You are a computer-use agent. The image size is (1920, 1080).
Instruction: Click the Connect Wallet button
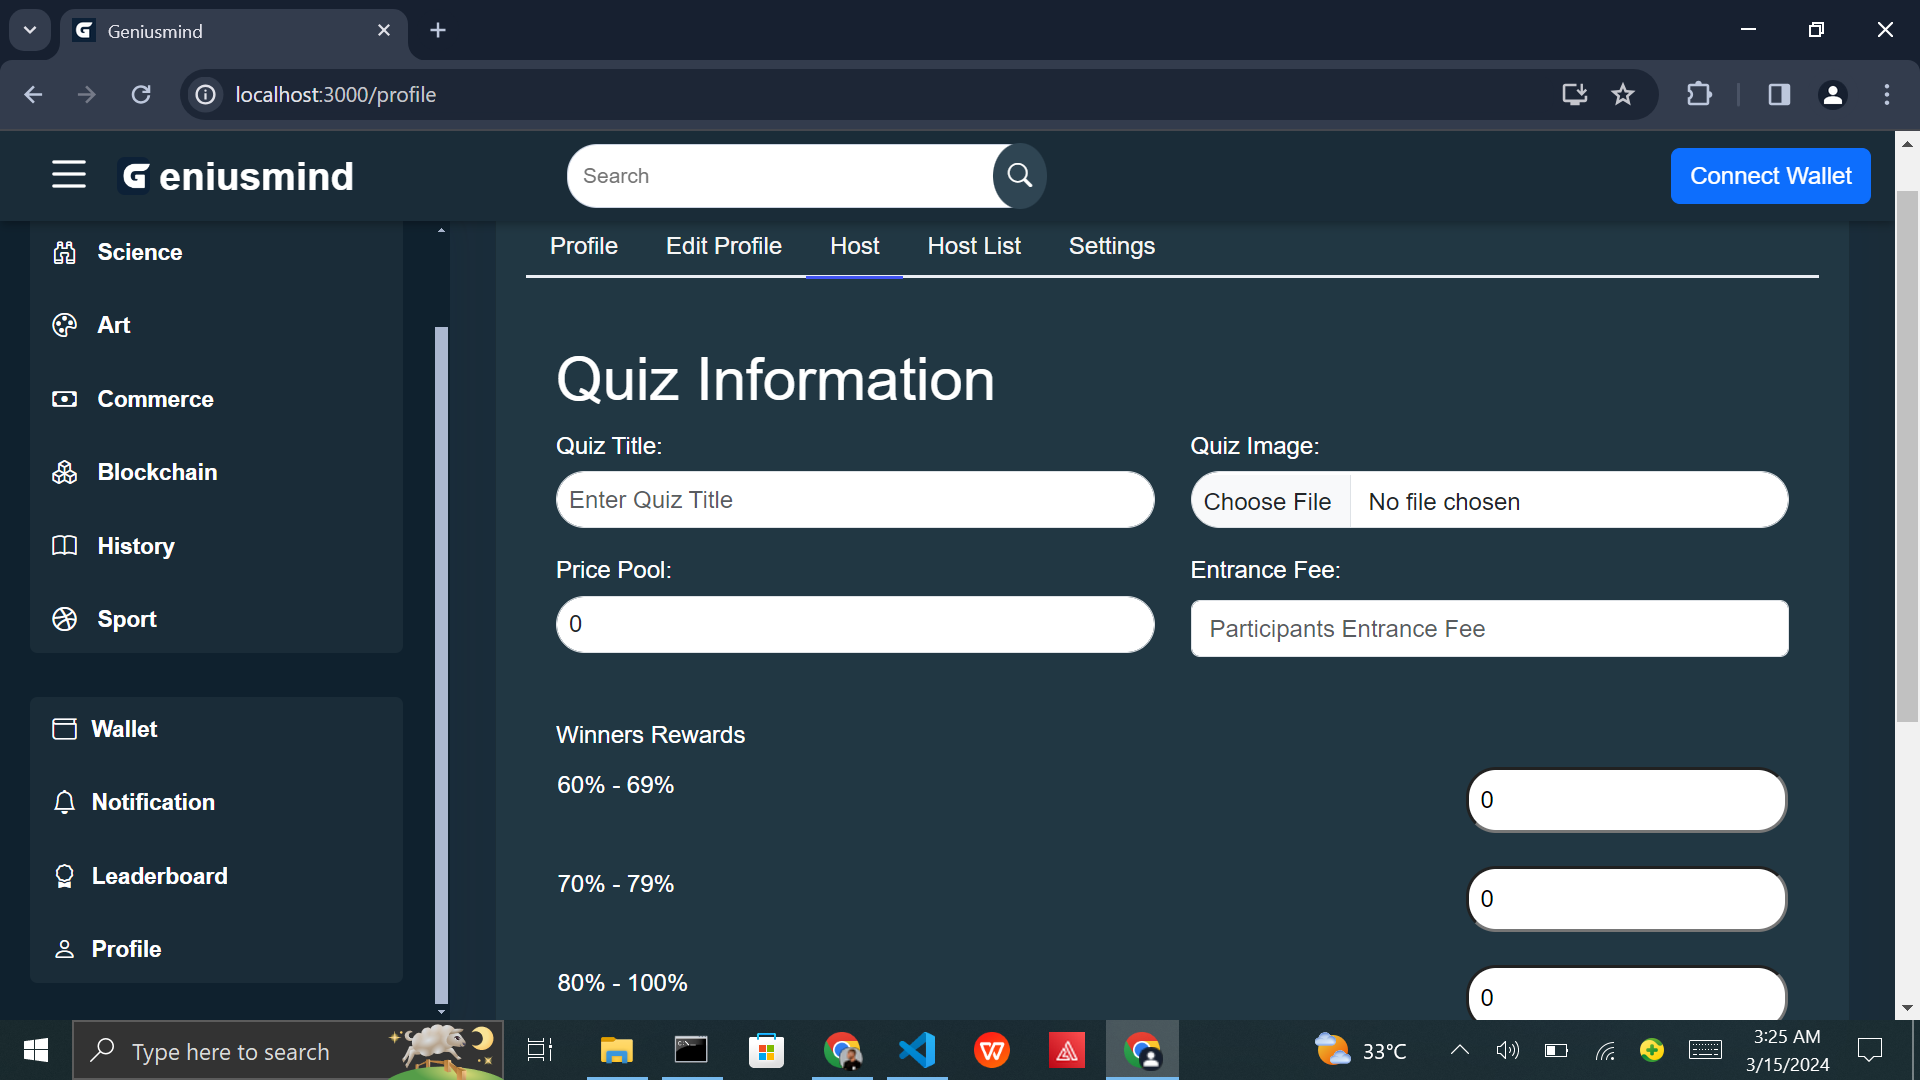[1770, 176]
